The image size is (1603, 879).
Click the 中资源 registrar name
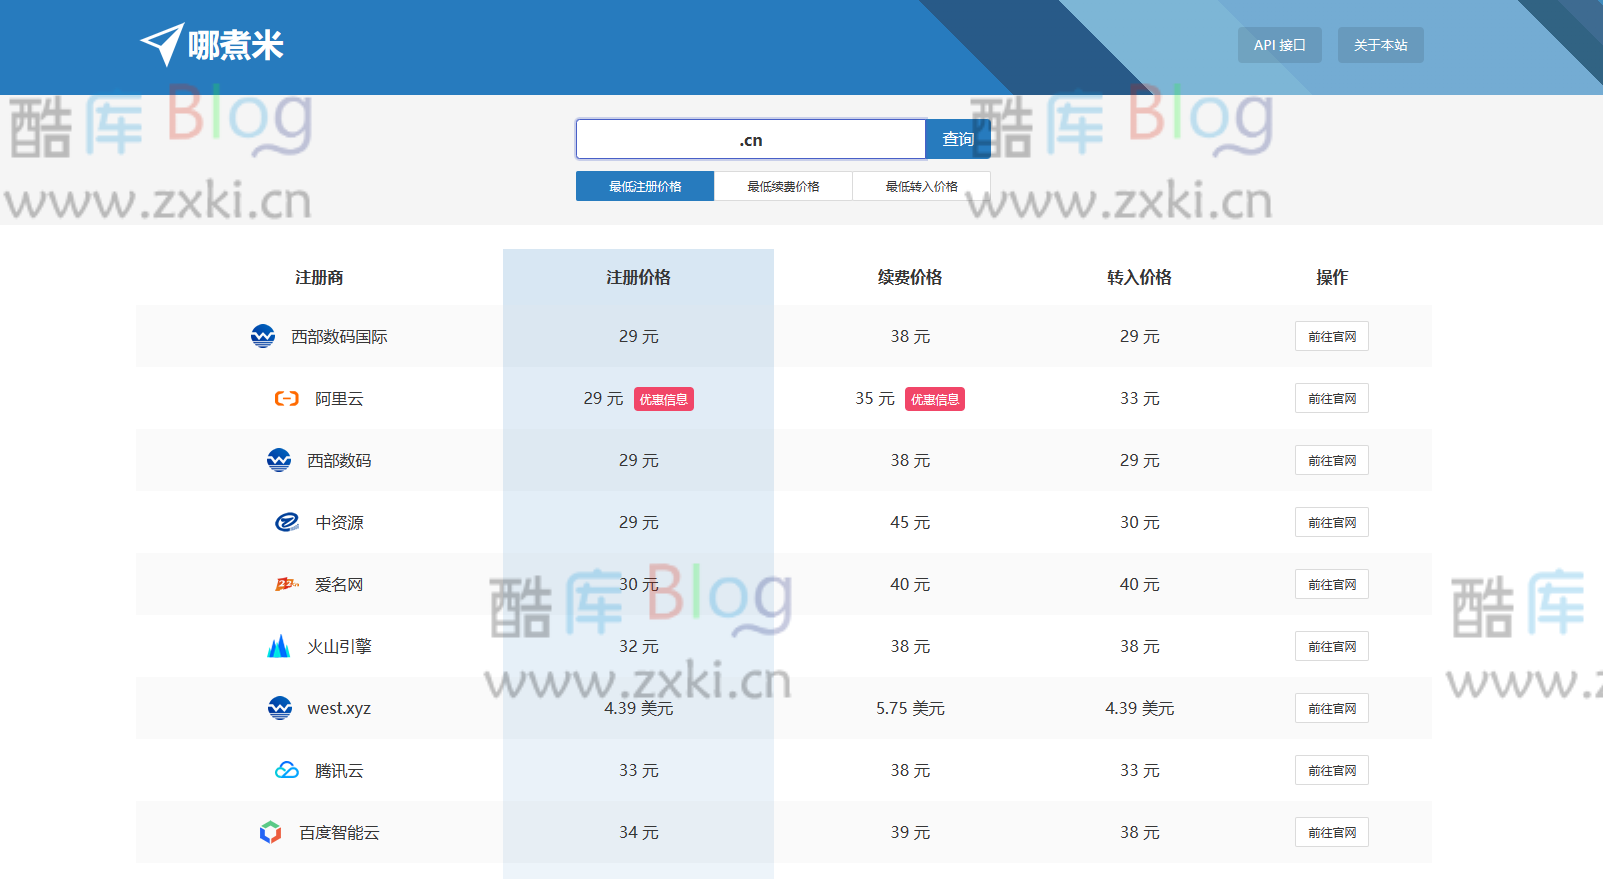coord(339,523)
